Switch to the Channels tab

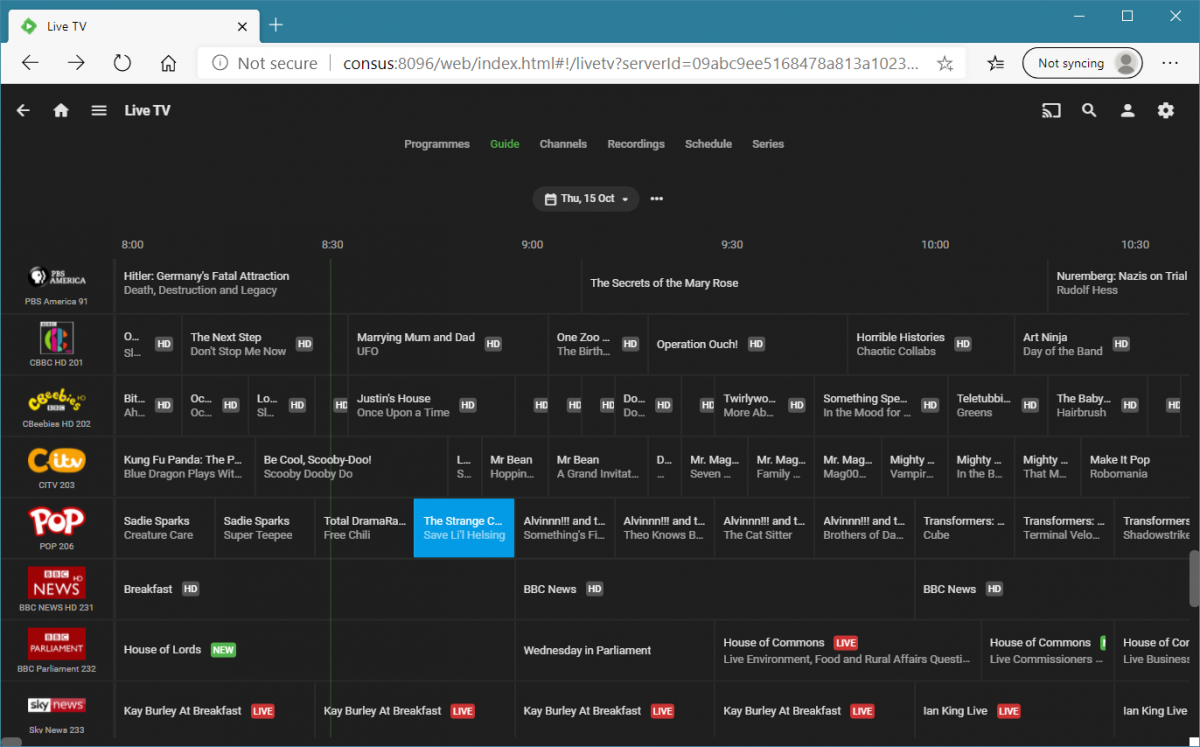tap(563, 144)
